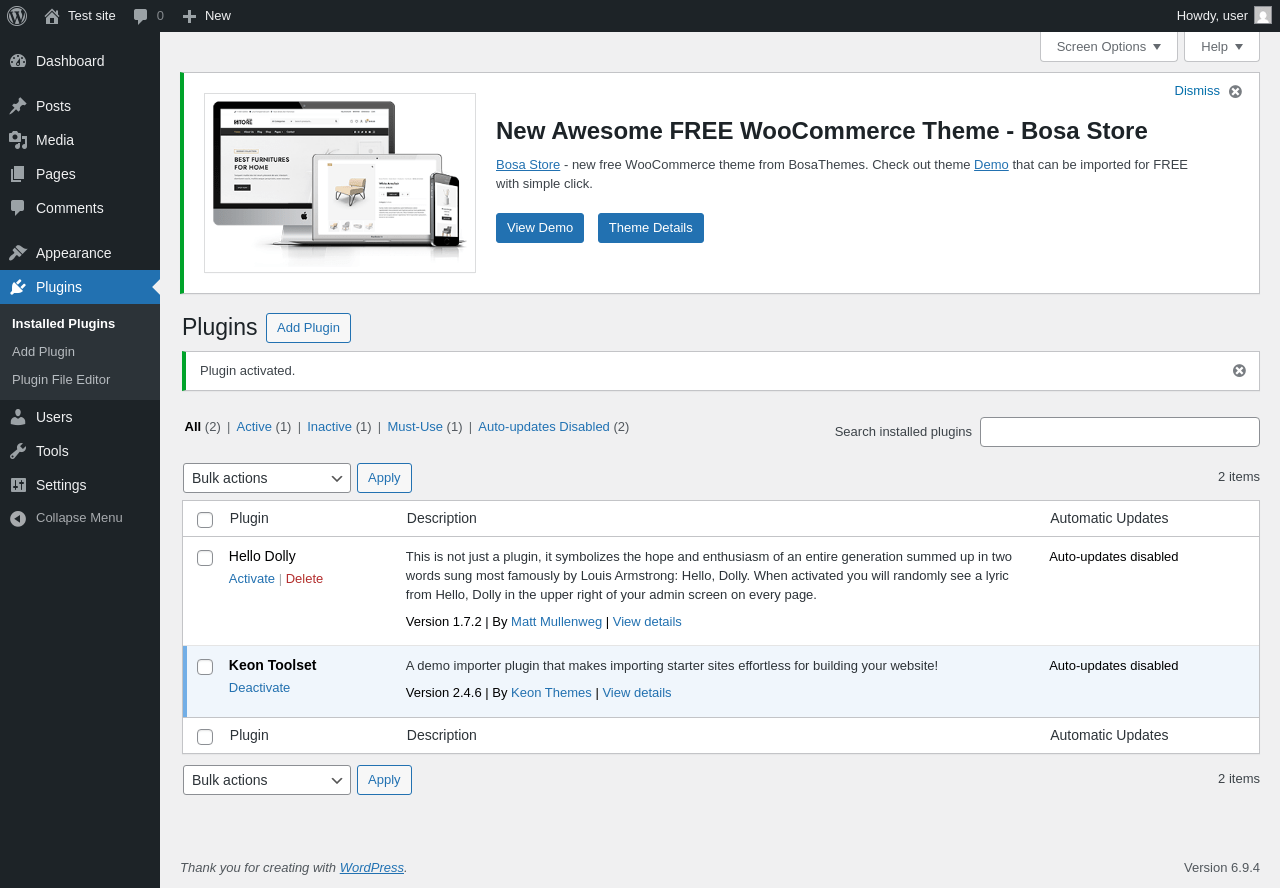1280x888 pixels.
Task: Expand the Help tab
Action: 1221,46
